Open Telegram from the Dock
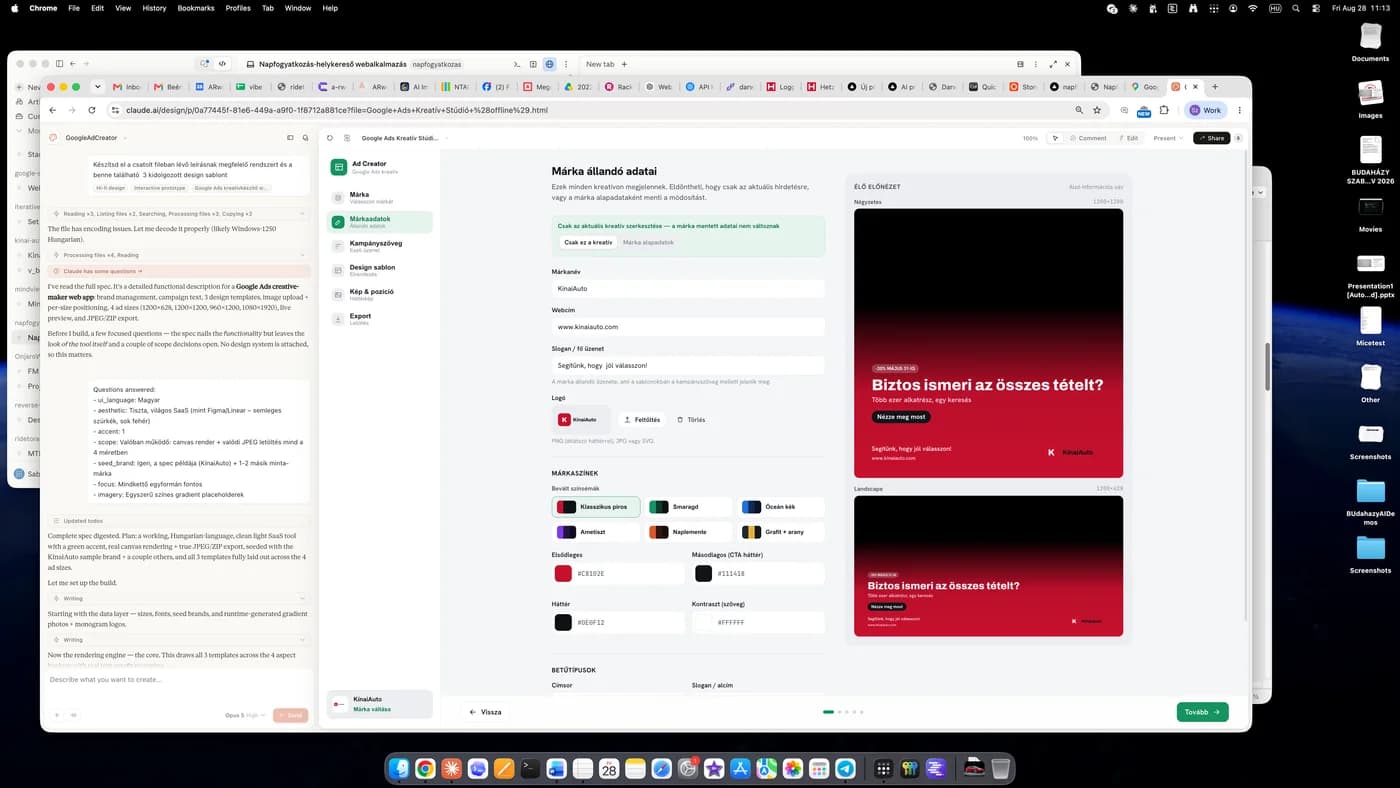 [x=845, y=768]
